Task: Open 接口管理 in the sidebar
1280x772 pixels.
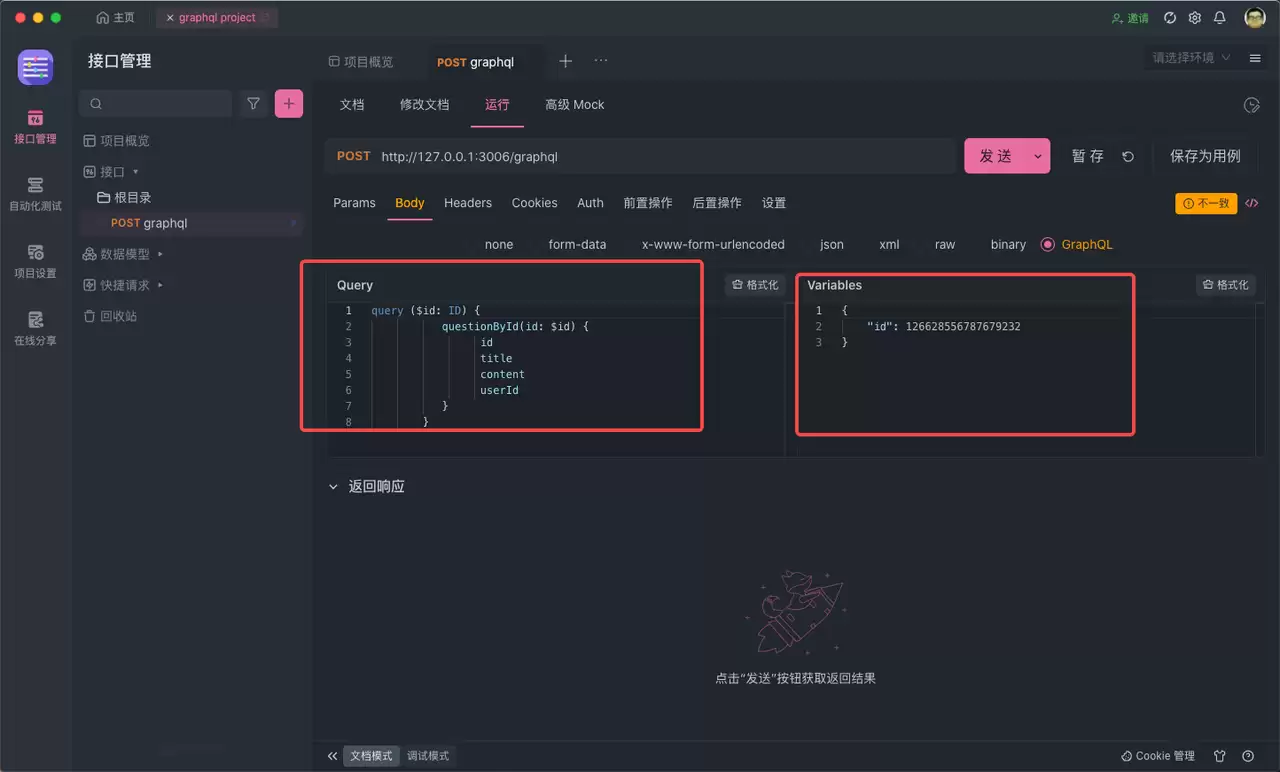Action: click(35, 127)
